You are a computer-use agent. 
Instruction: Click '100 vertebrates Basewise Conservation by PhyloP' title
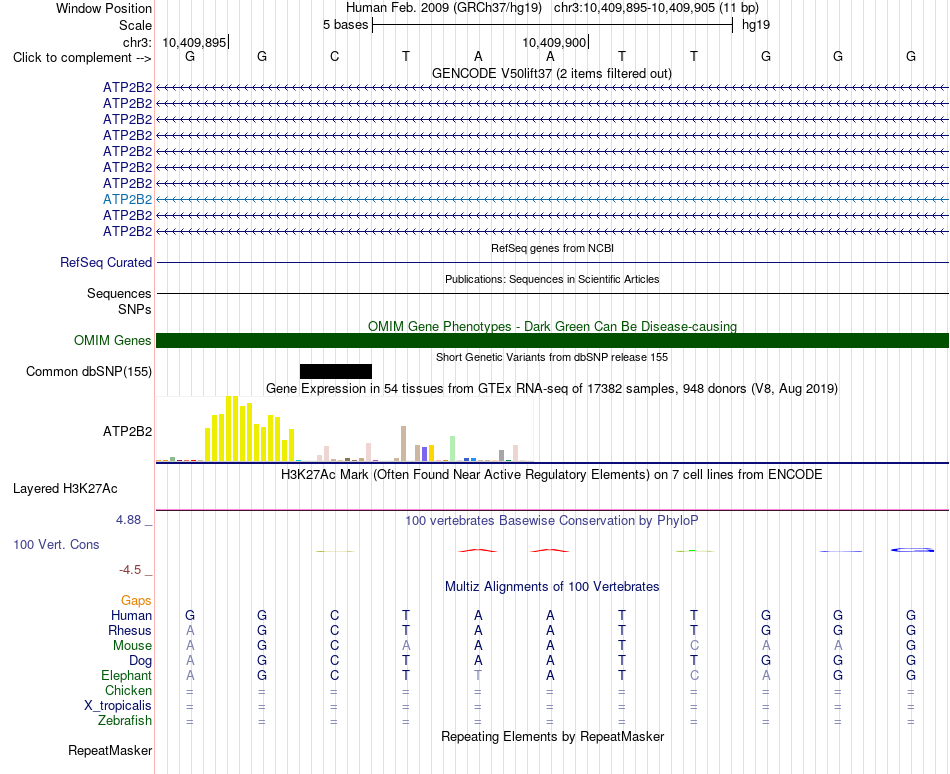click(x=551, y=520)
